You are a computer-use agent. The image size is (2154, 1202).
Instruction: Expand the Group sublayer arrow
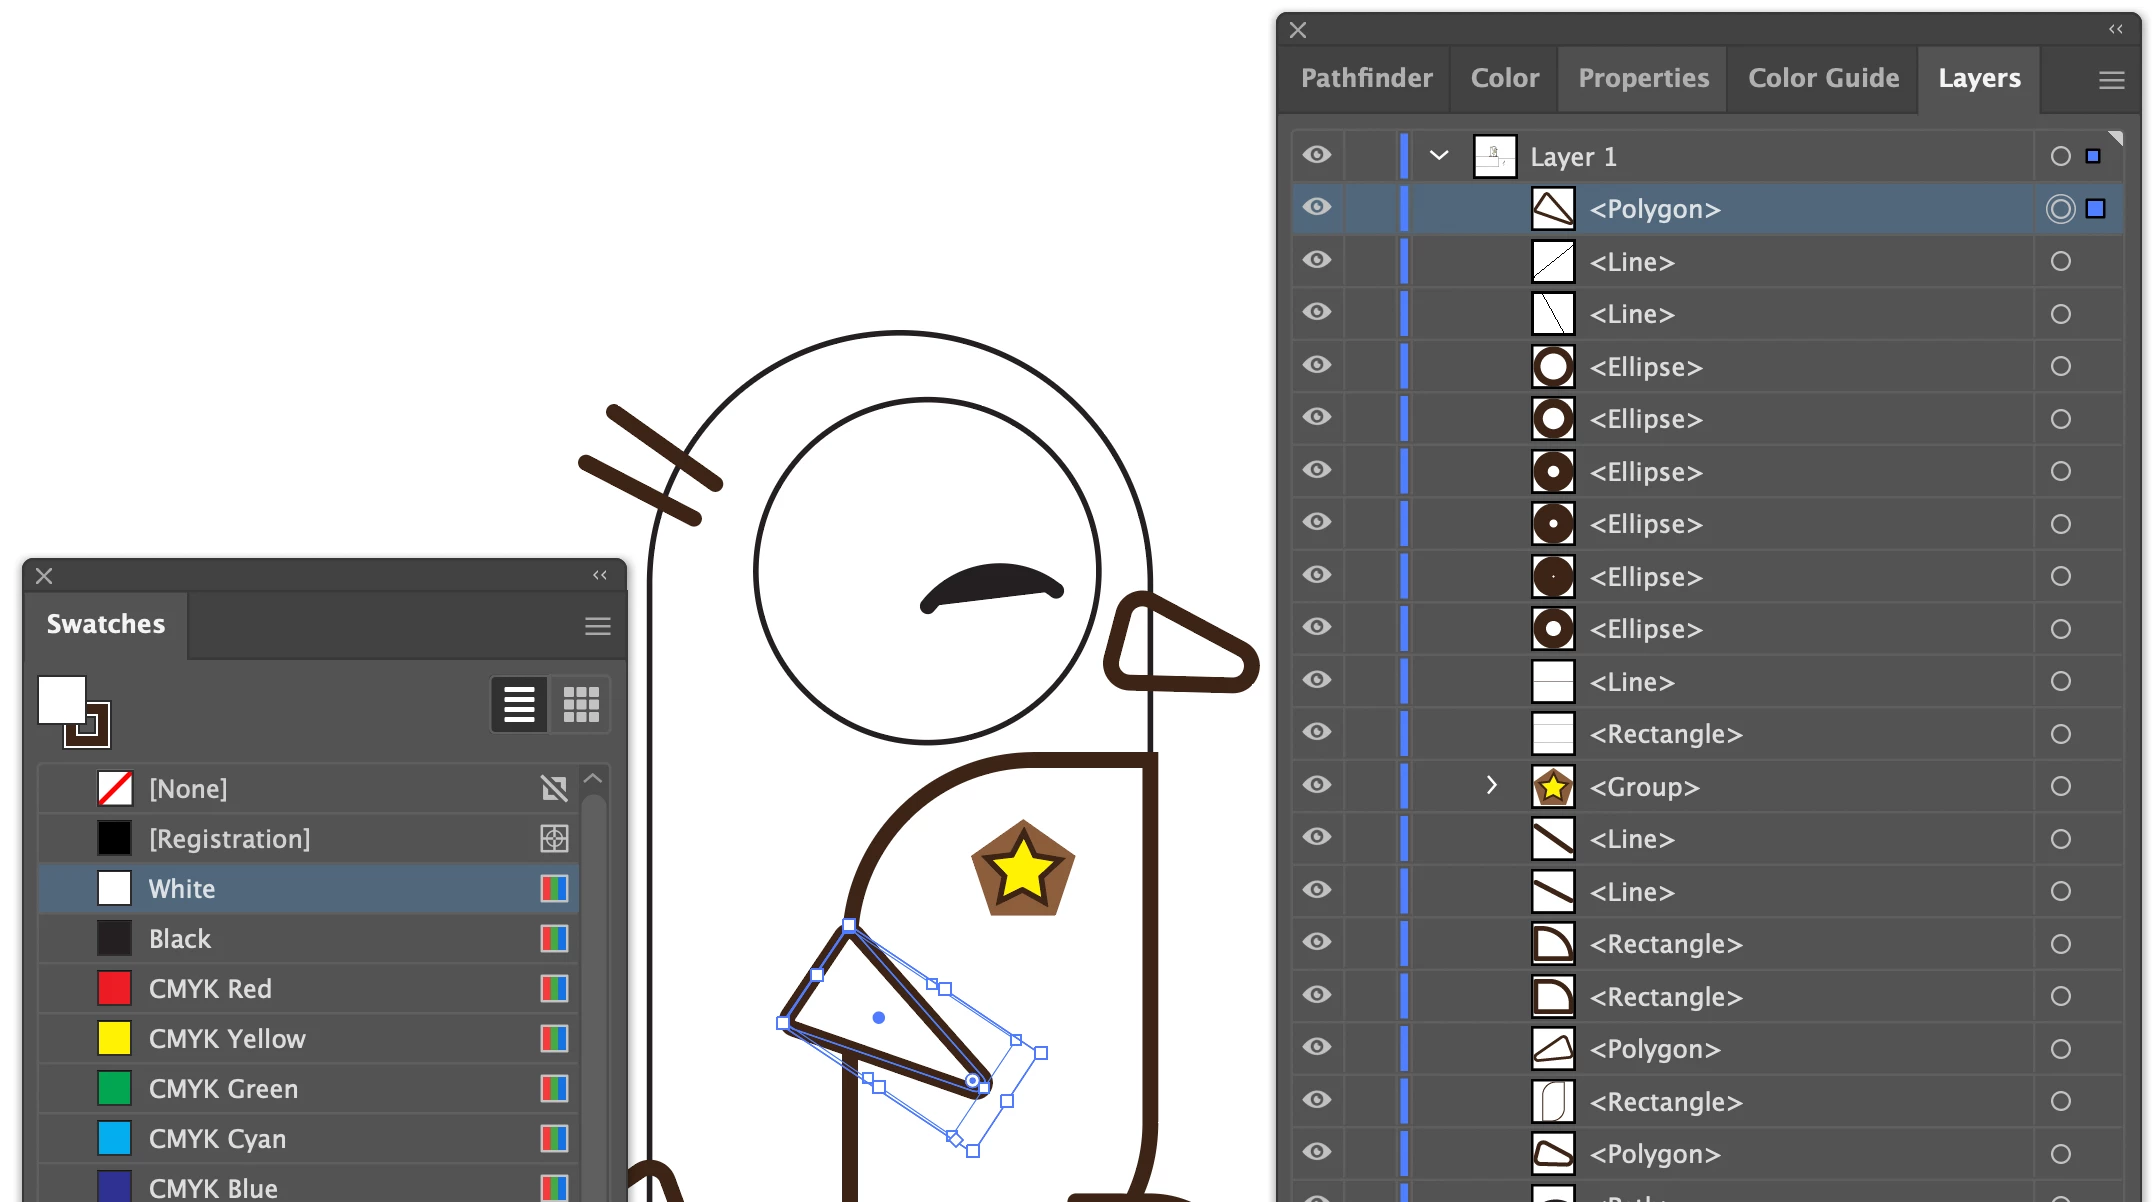[1491, 785]
